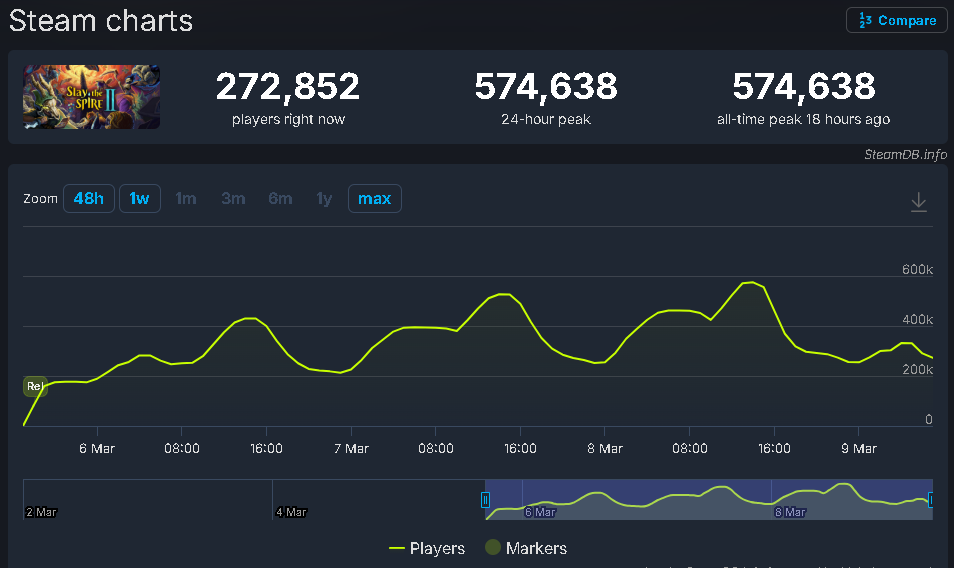This screenshot has width=954, height=568.
Task: Click the navigator's left range handle
Action: point(485,499)
